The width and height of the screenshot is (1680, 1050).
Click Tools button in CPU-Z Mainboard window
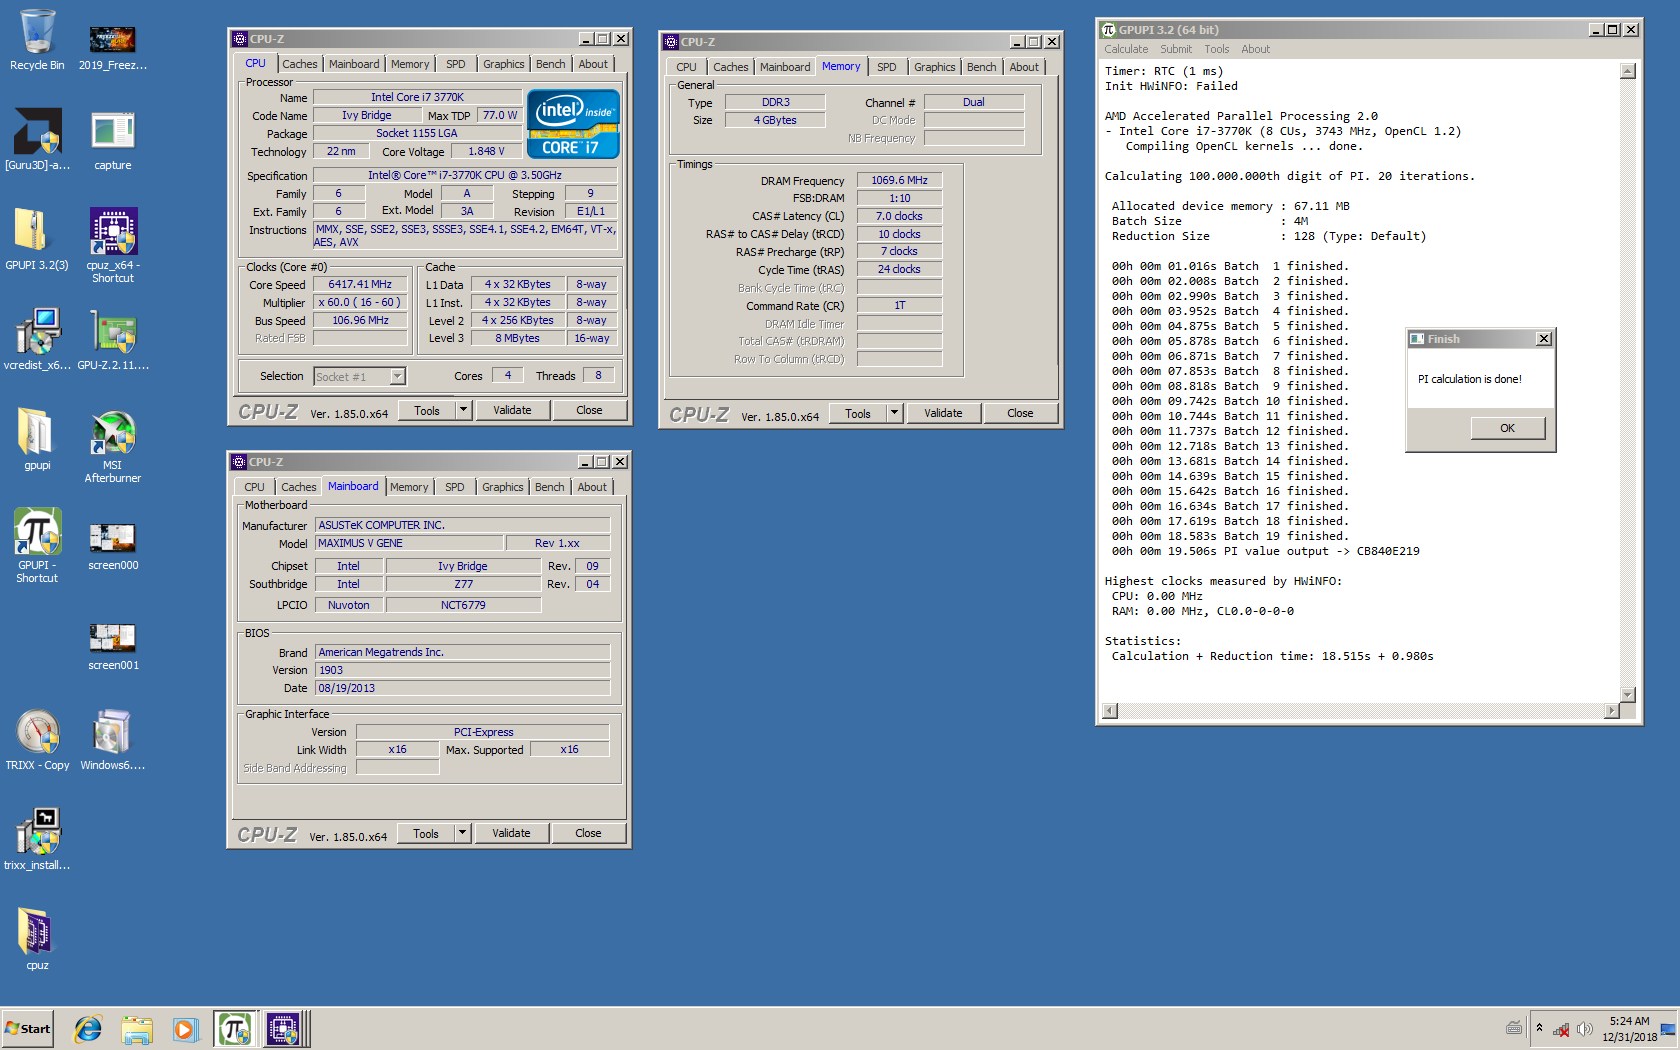click(426, 833)
